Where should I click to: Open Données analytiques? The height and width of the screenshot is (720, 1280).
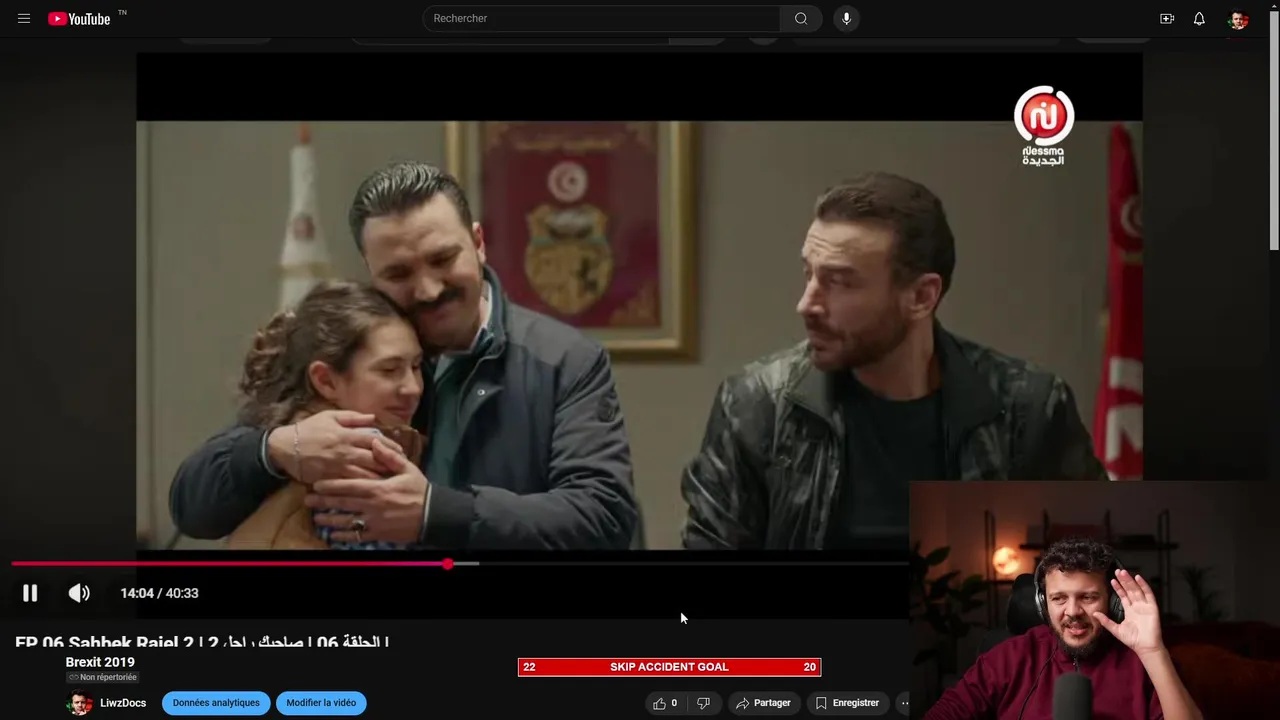click(216, 703)
